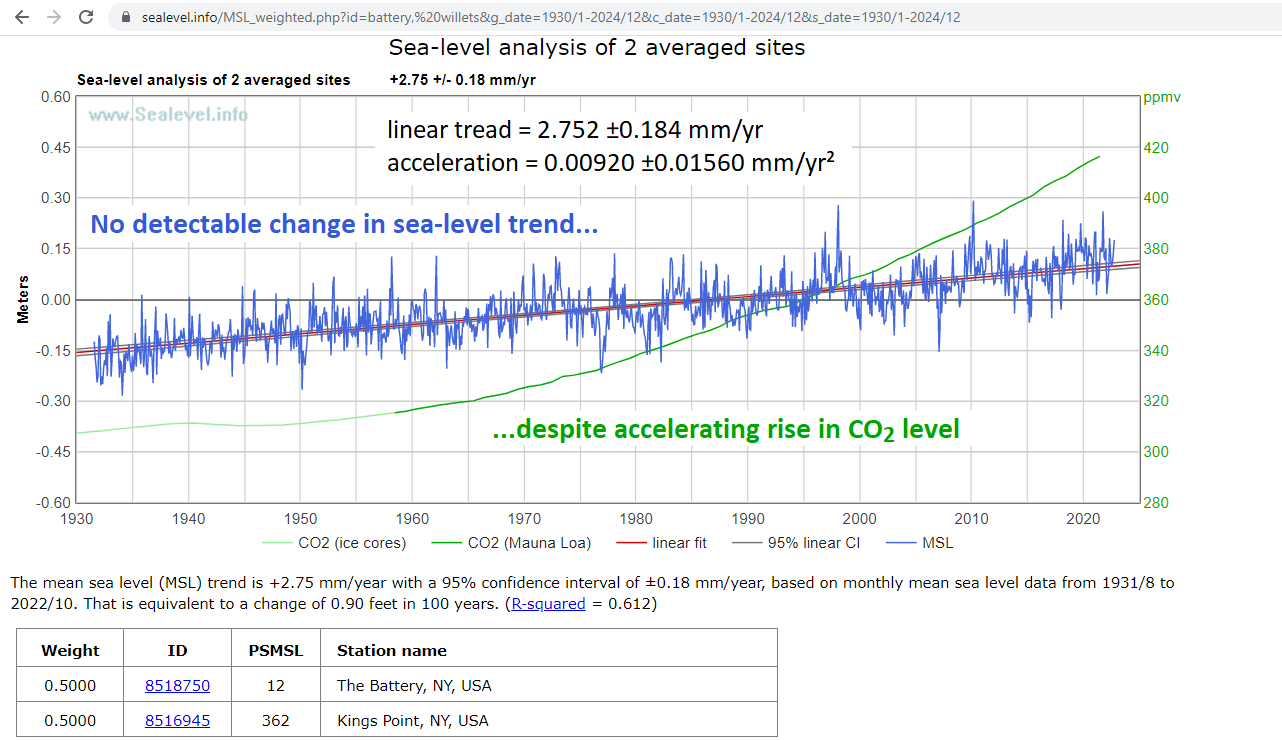The width and height of the screenshot is (1282, 740).
Task: Click the browser forward arrow
Action: (x=54, y=17)
